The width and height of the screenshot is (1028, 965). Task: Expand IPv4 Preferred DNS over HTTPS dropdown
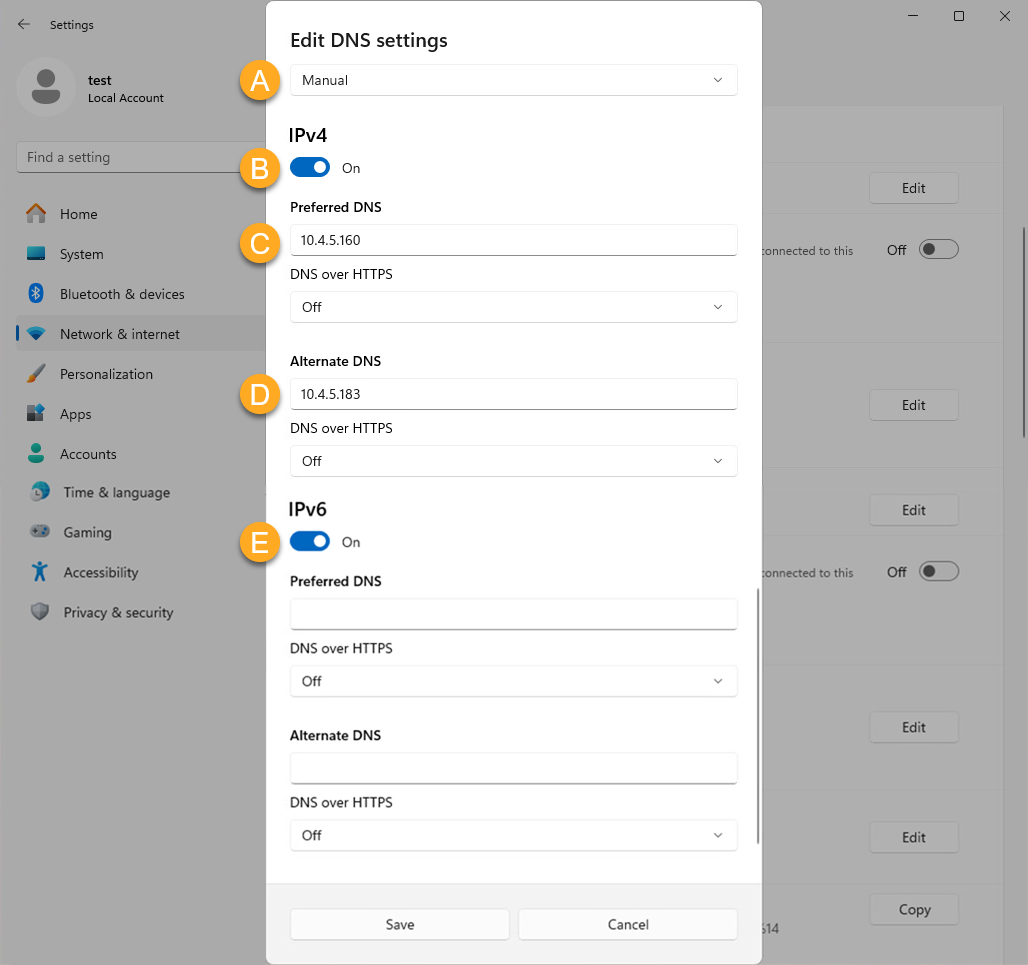pos(513,307)
